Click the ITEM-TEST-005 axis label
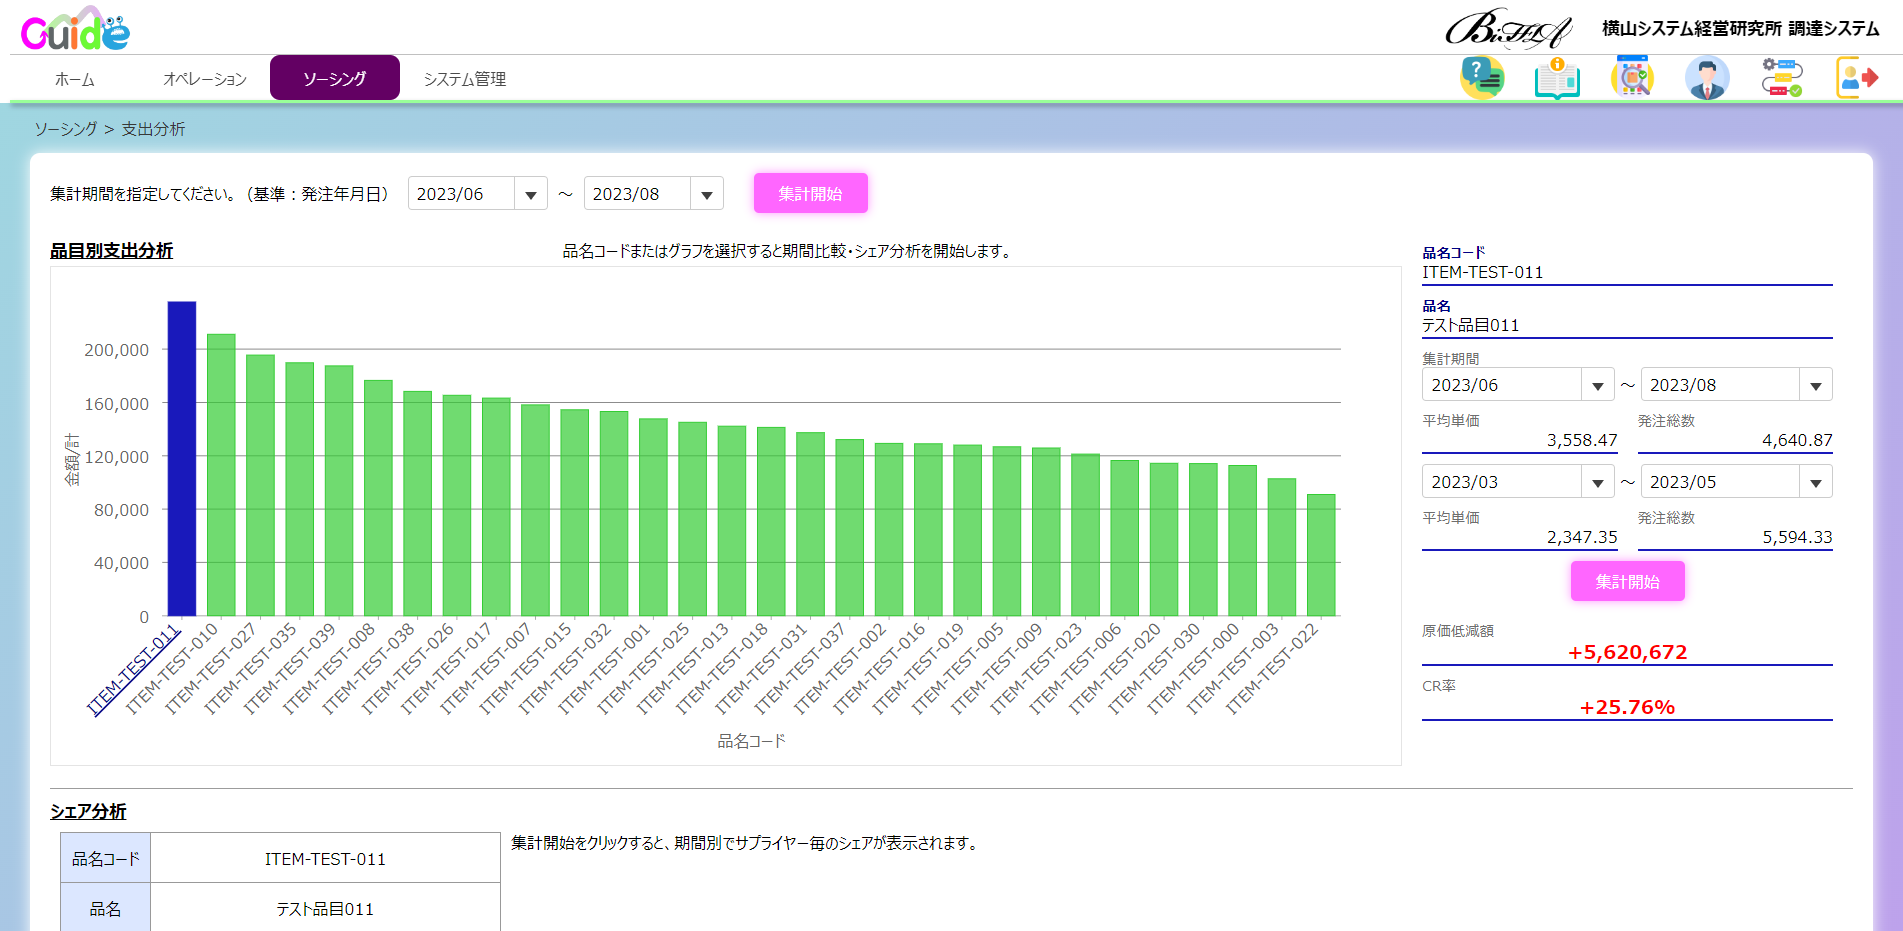Screen dimensions: 1903x931 957,669
